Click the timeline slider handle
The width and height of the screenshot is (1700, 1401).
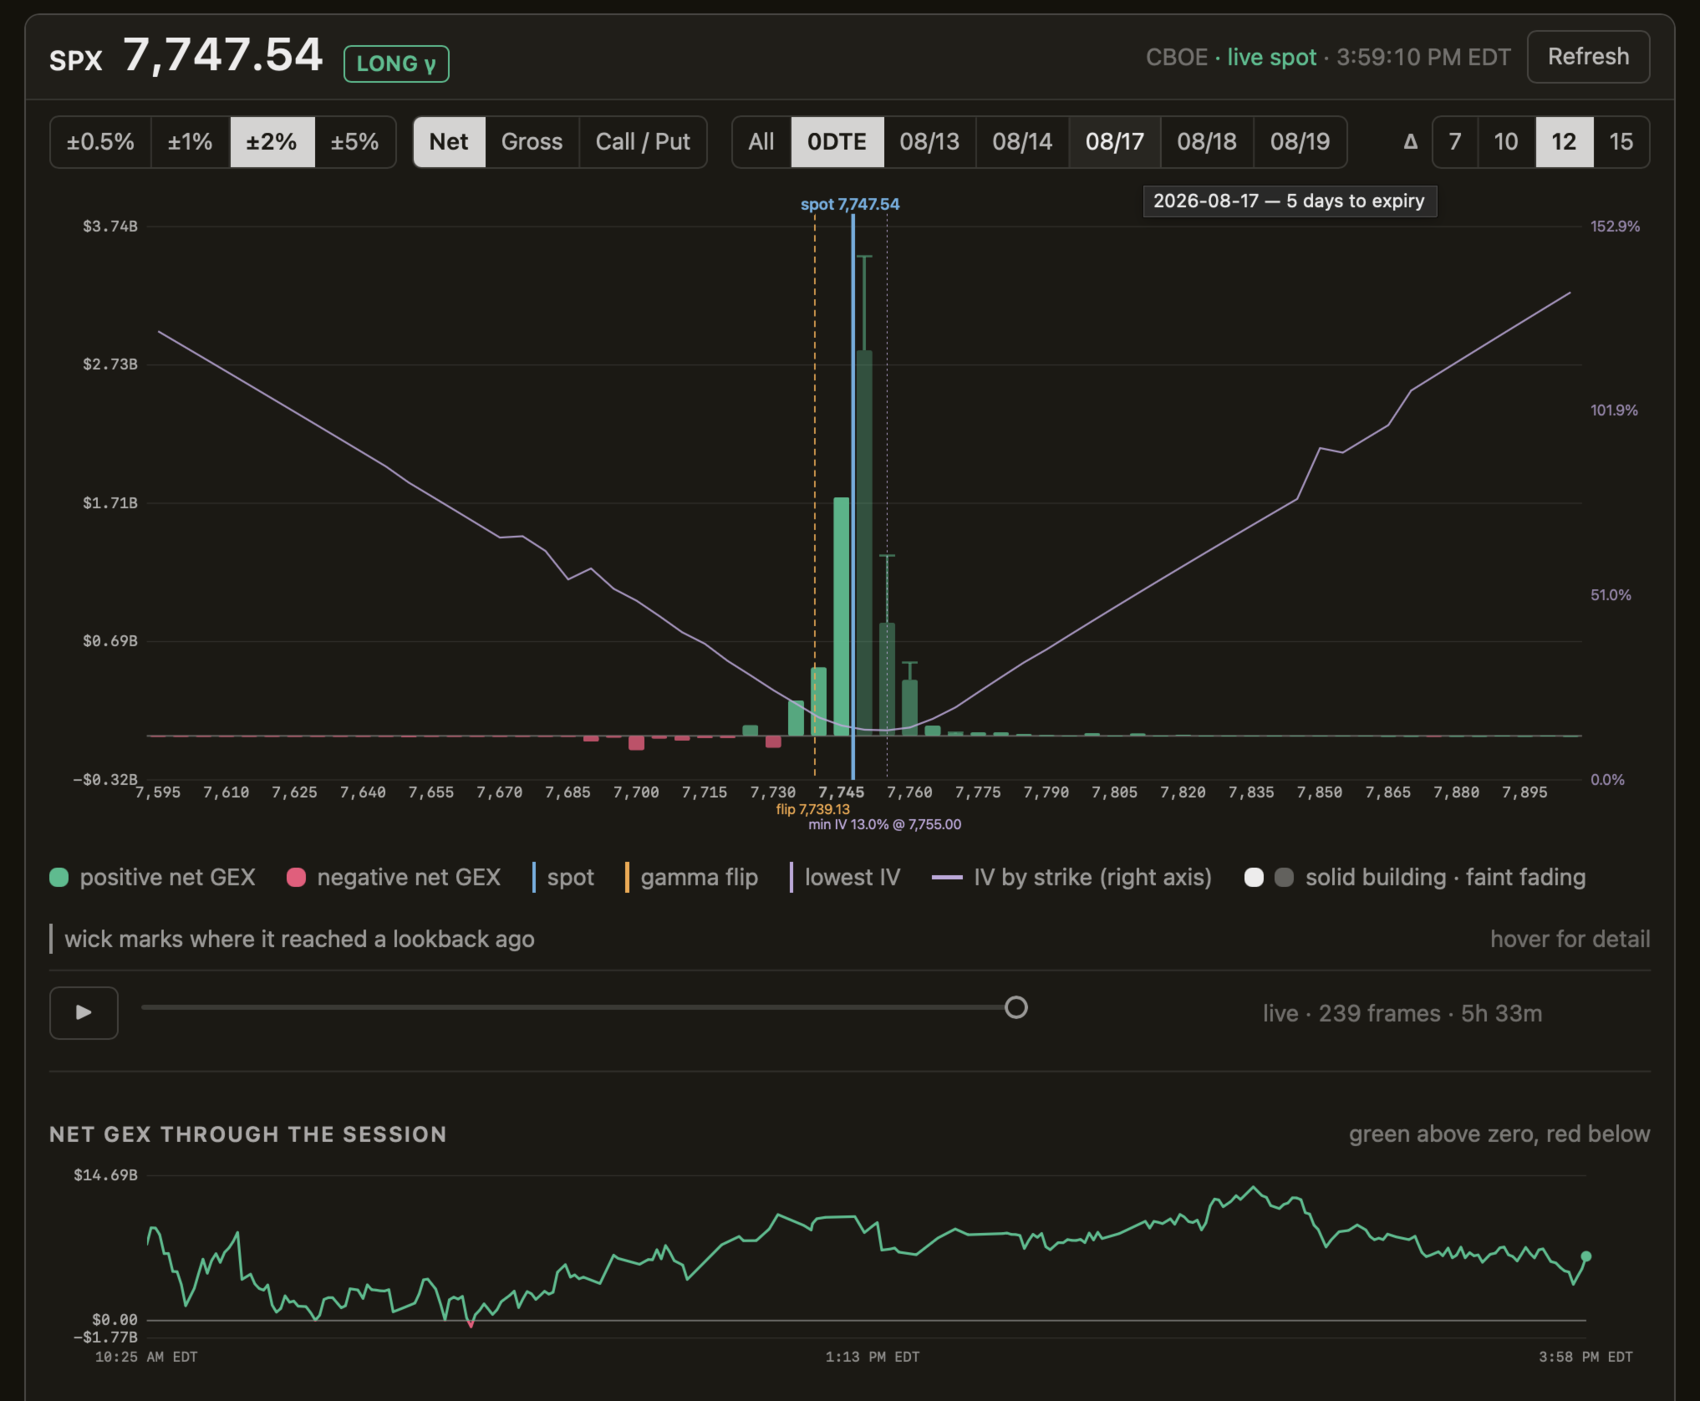coord(1016,1007)
